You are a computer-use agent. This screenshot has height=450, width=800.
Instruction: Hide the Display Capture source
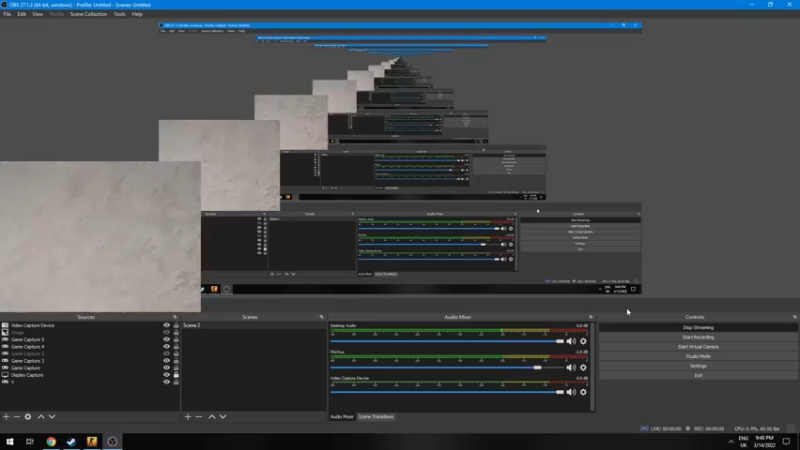(166, 375)
